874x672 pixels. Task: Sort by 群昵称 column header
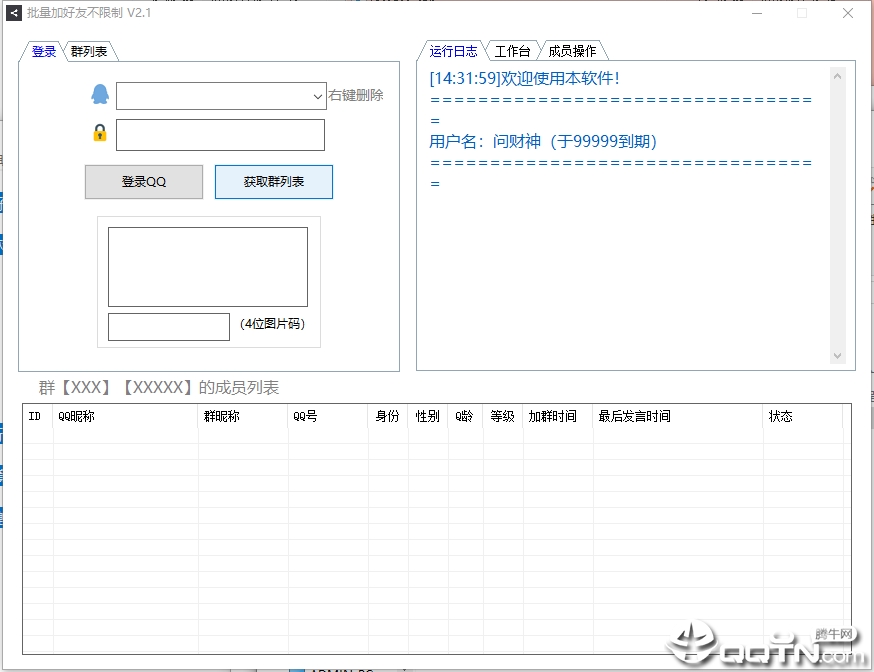coord(243,416)
